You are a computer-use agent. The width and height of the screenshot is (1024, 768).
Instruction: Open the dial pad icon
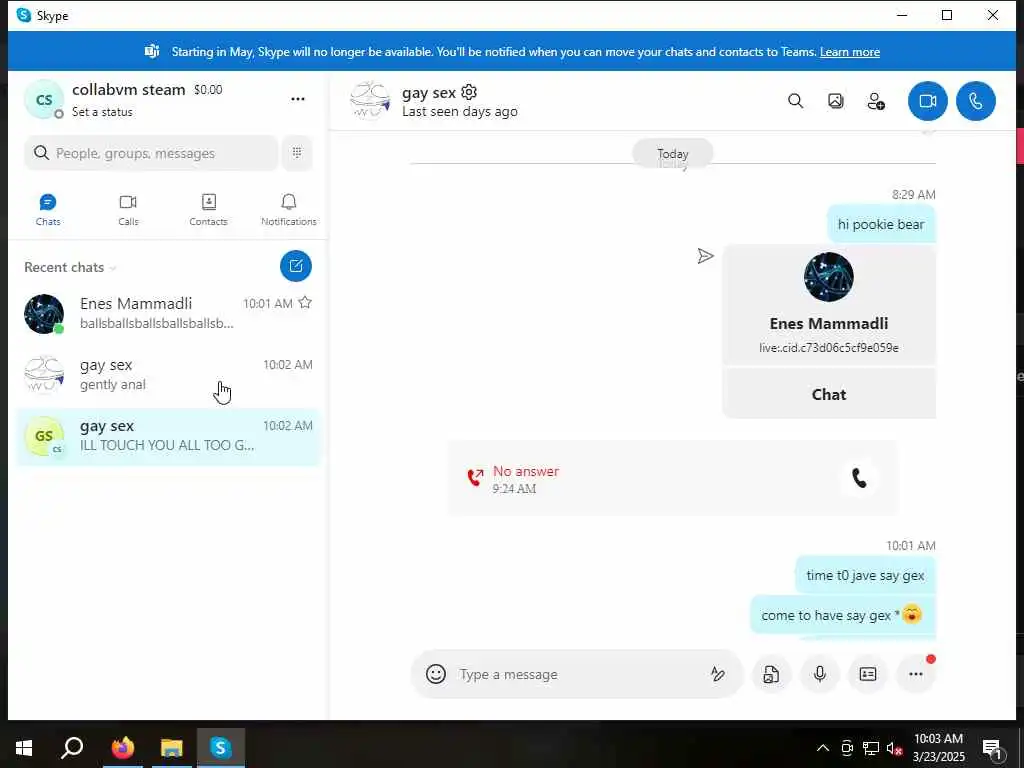tap(297, 153)
